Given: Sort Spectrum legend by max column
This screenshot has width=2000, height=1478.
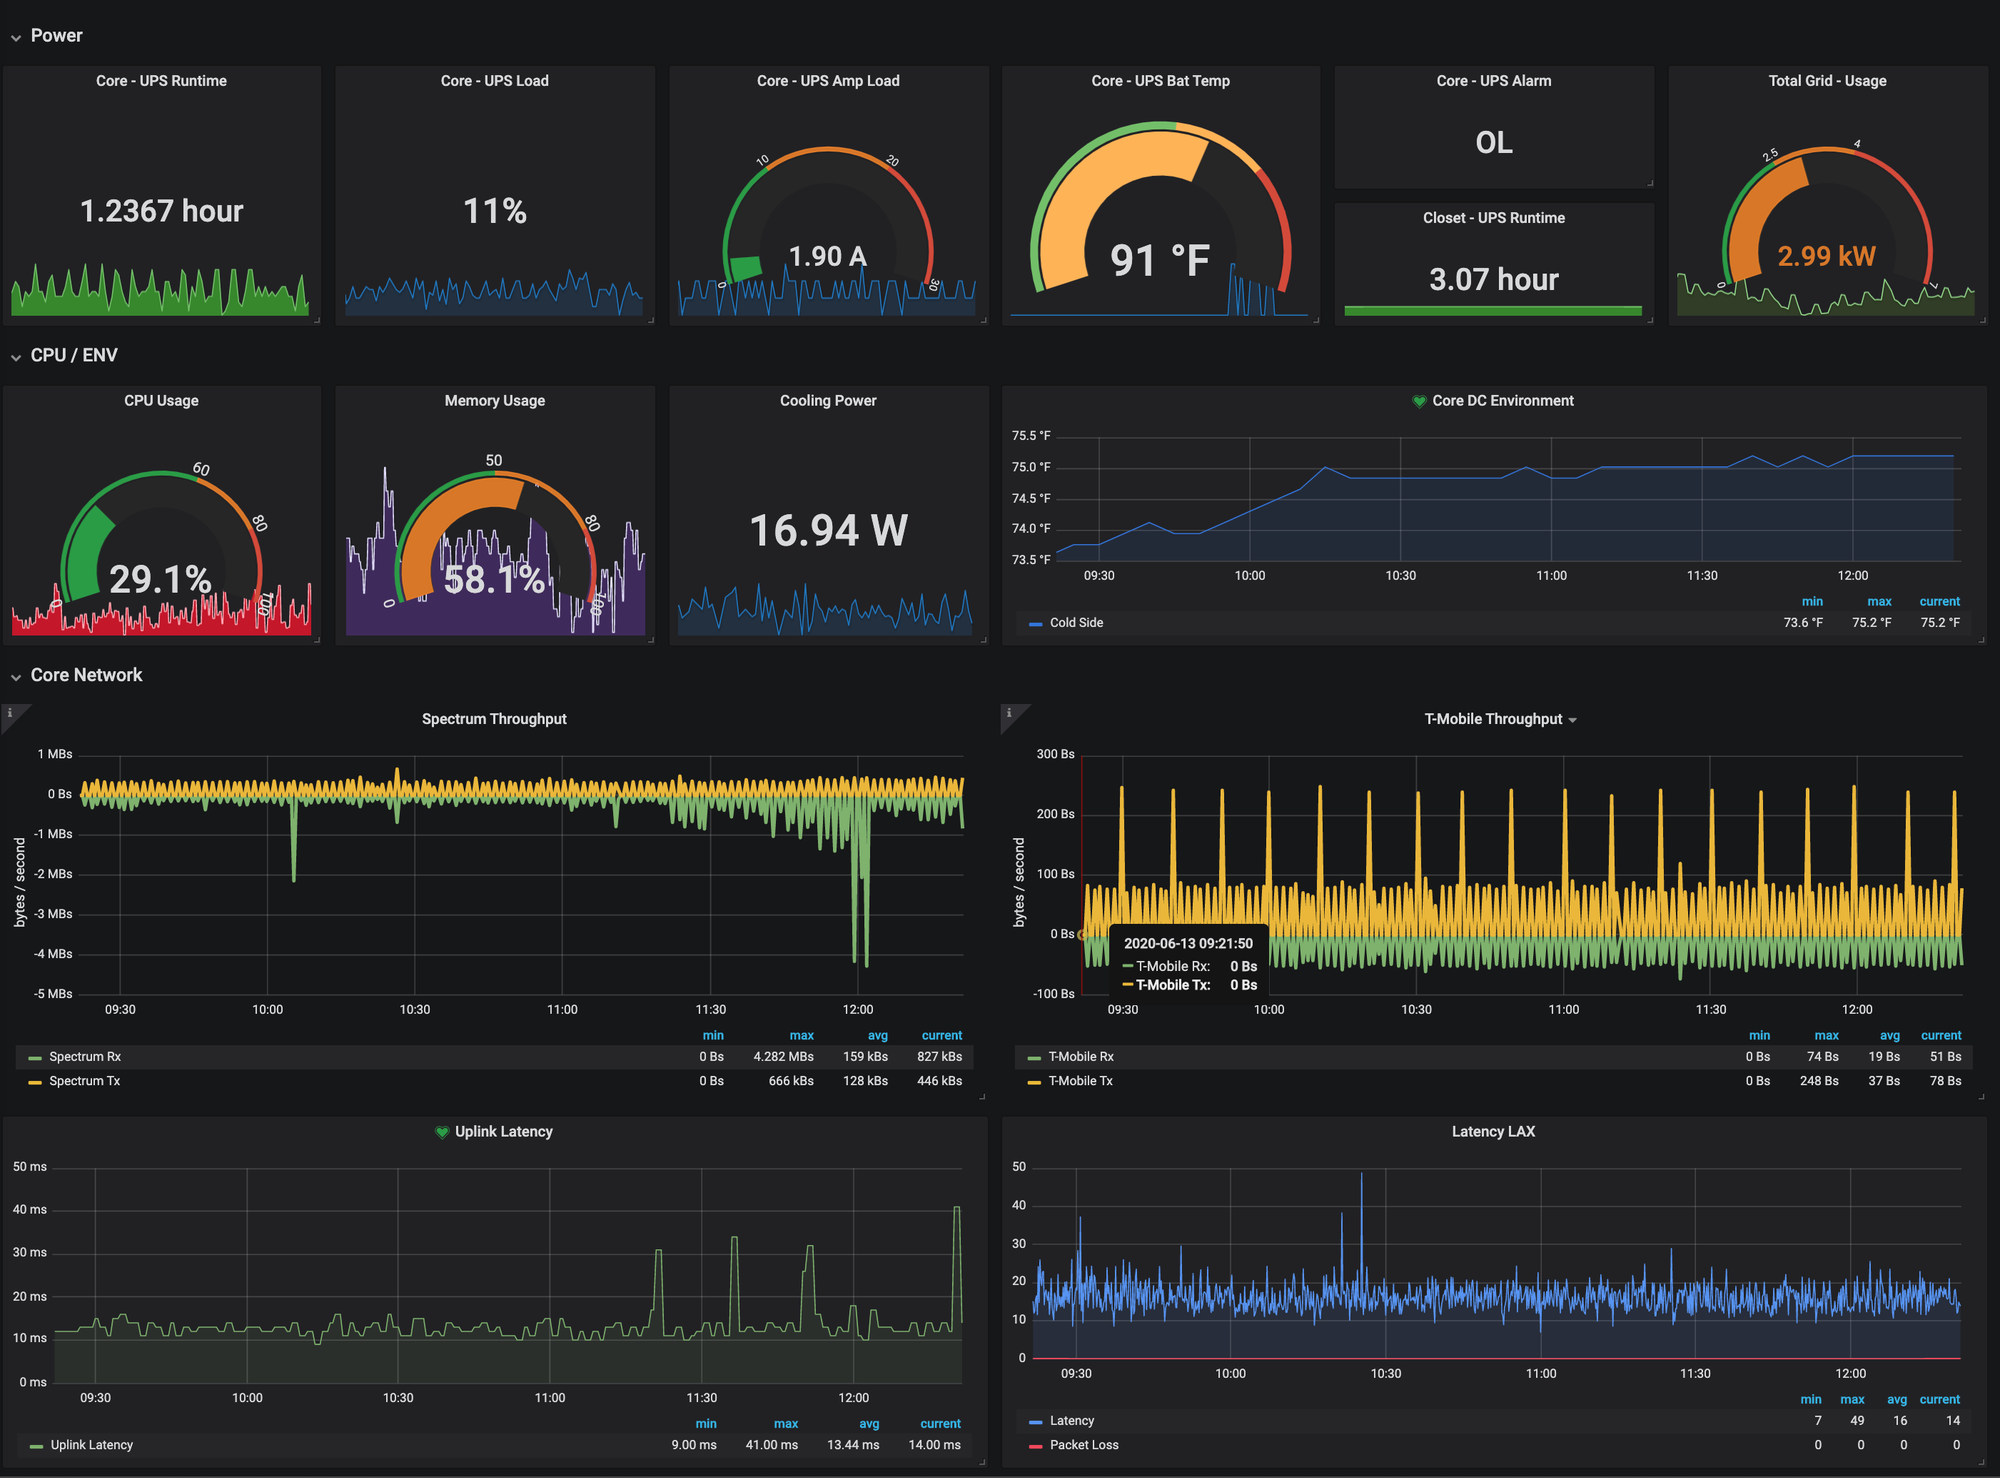Looking at the screenshot, I should pyautogui.click(x=801, y=1035).
